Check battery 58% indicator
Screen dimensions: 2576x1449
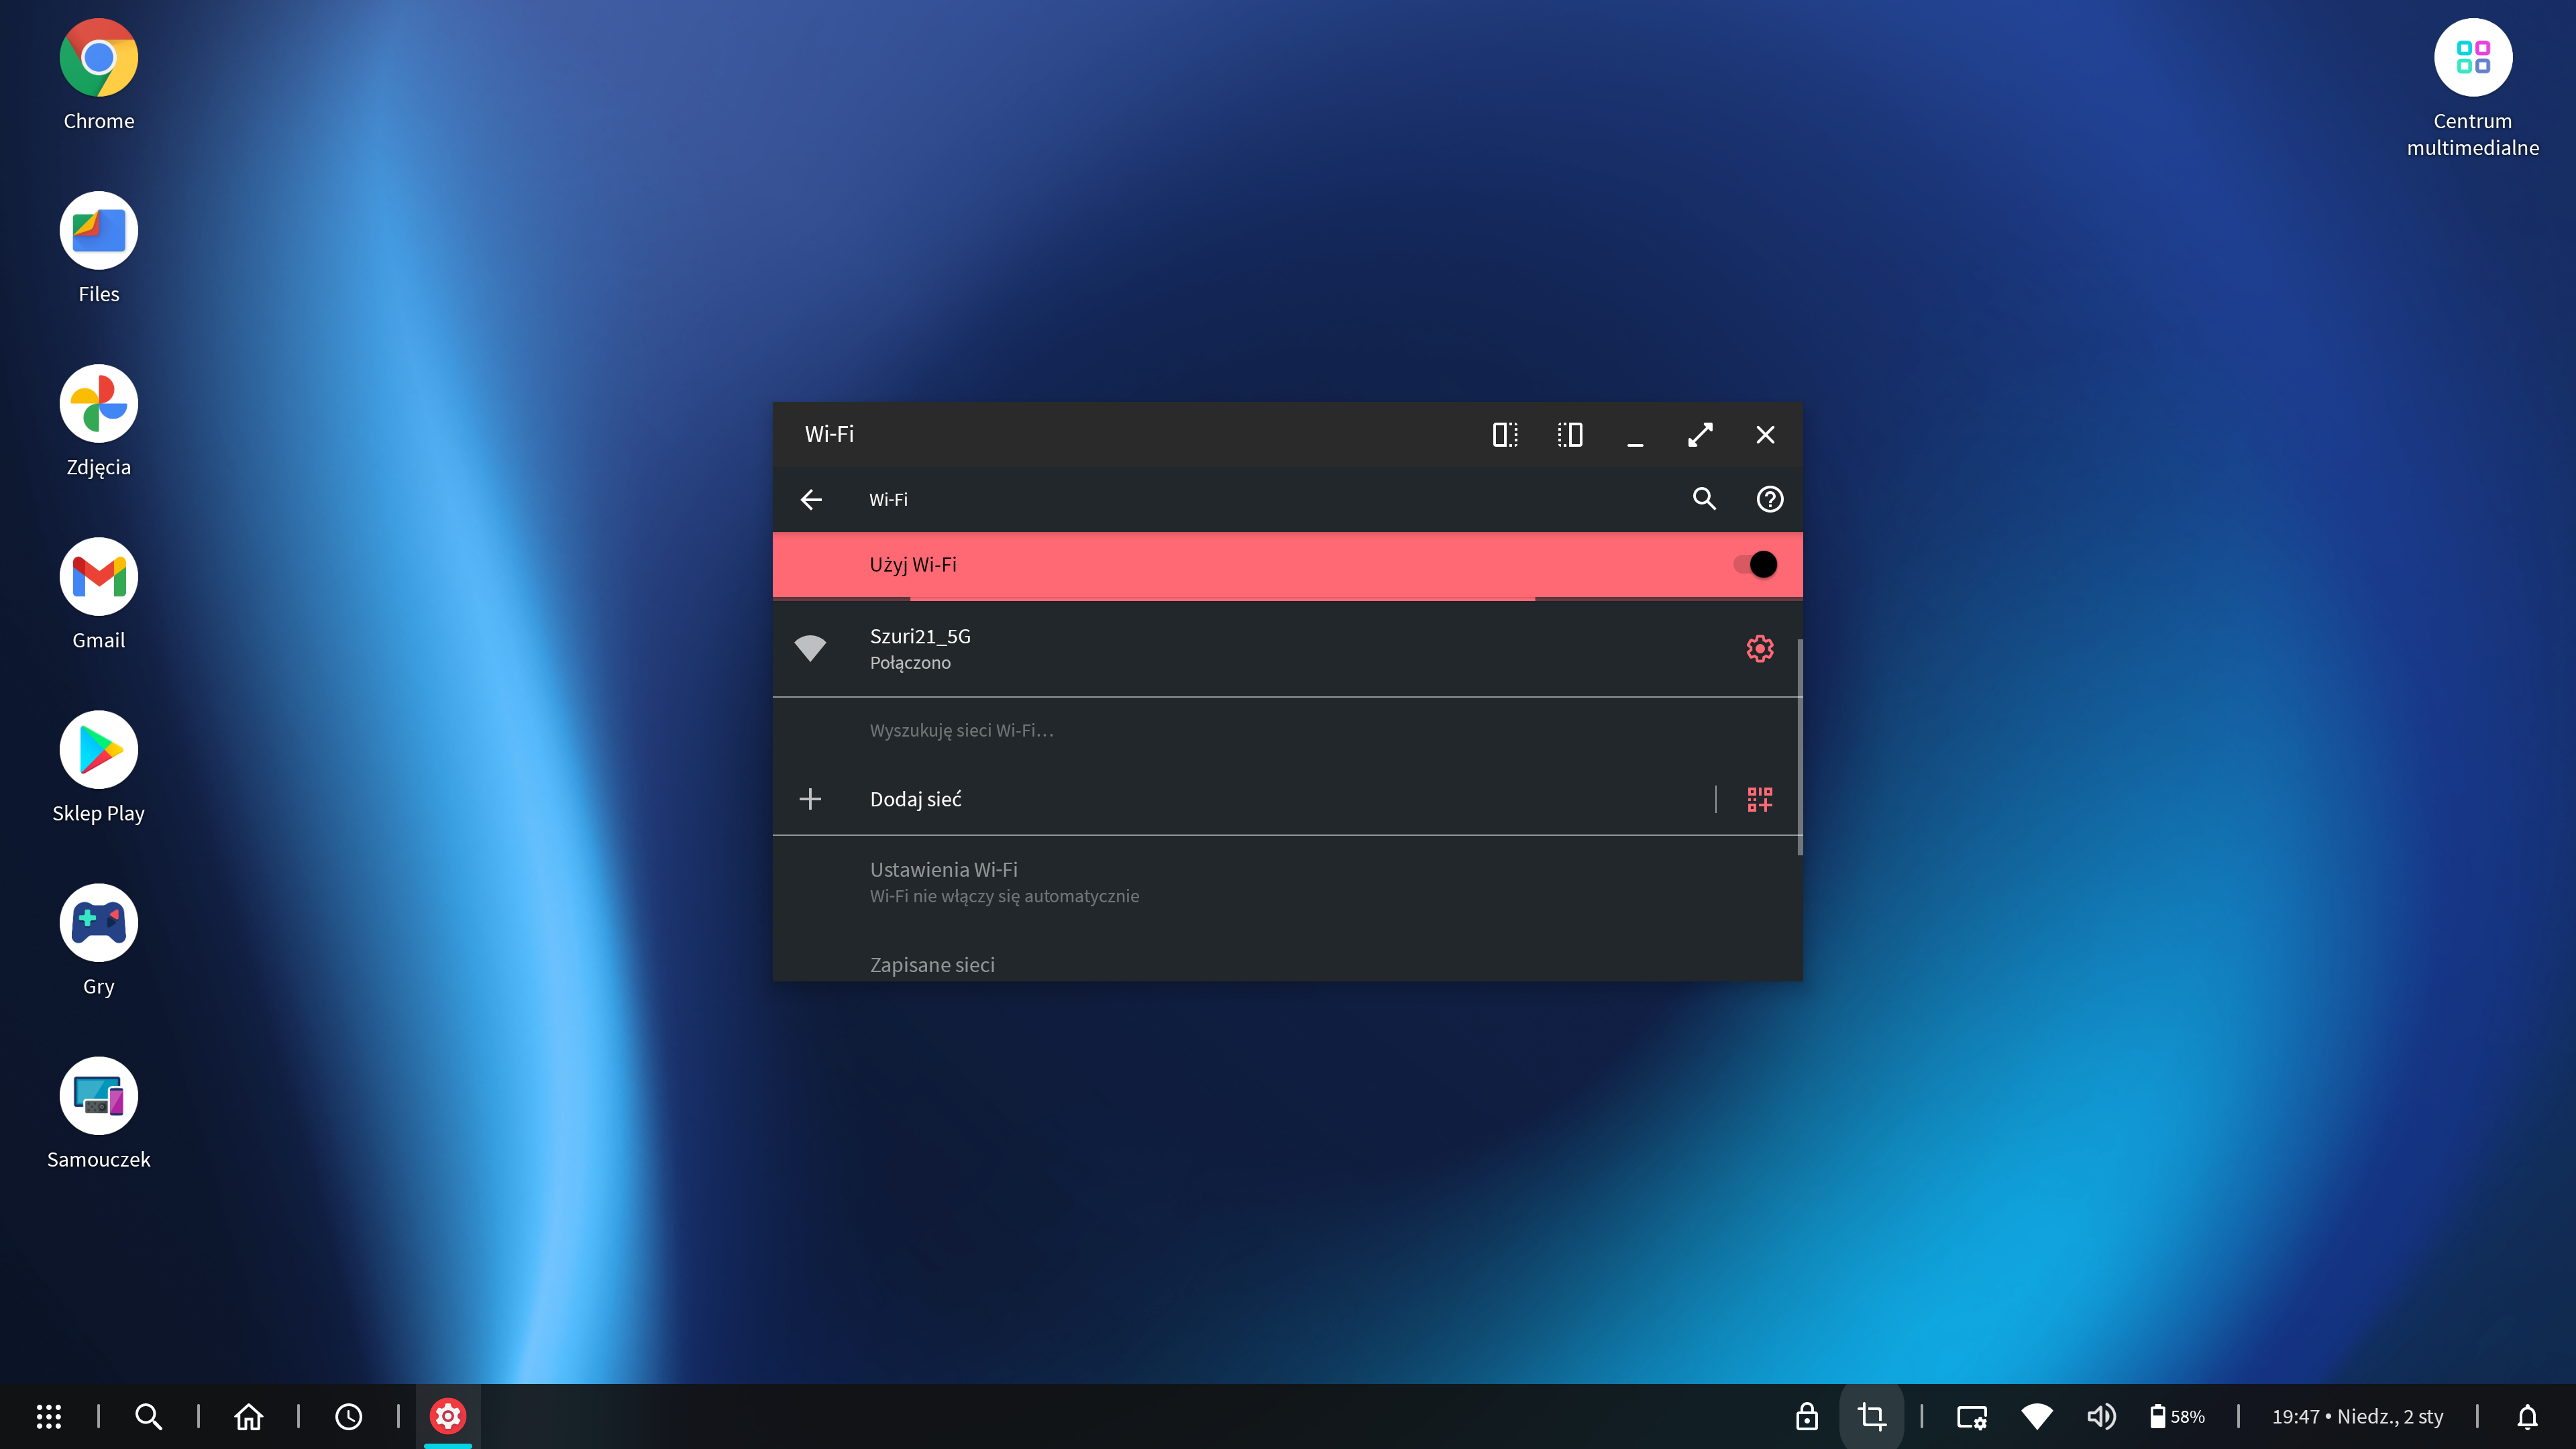pyautogui.click(x=2177, y=1416)
